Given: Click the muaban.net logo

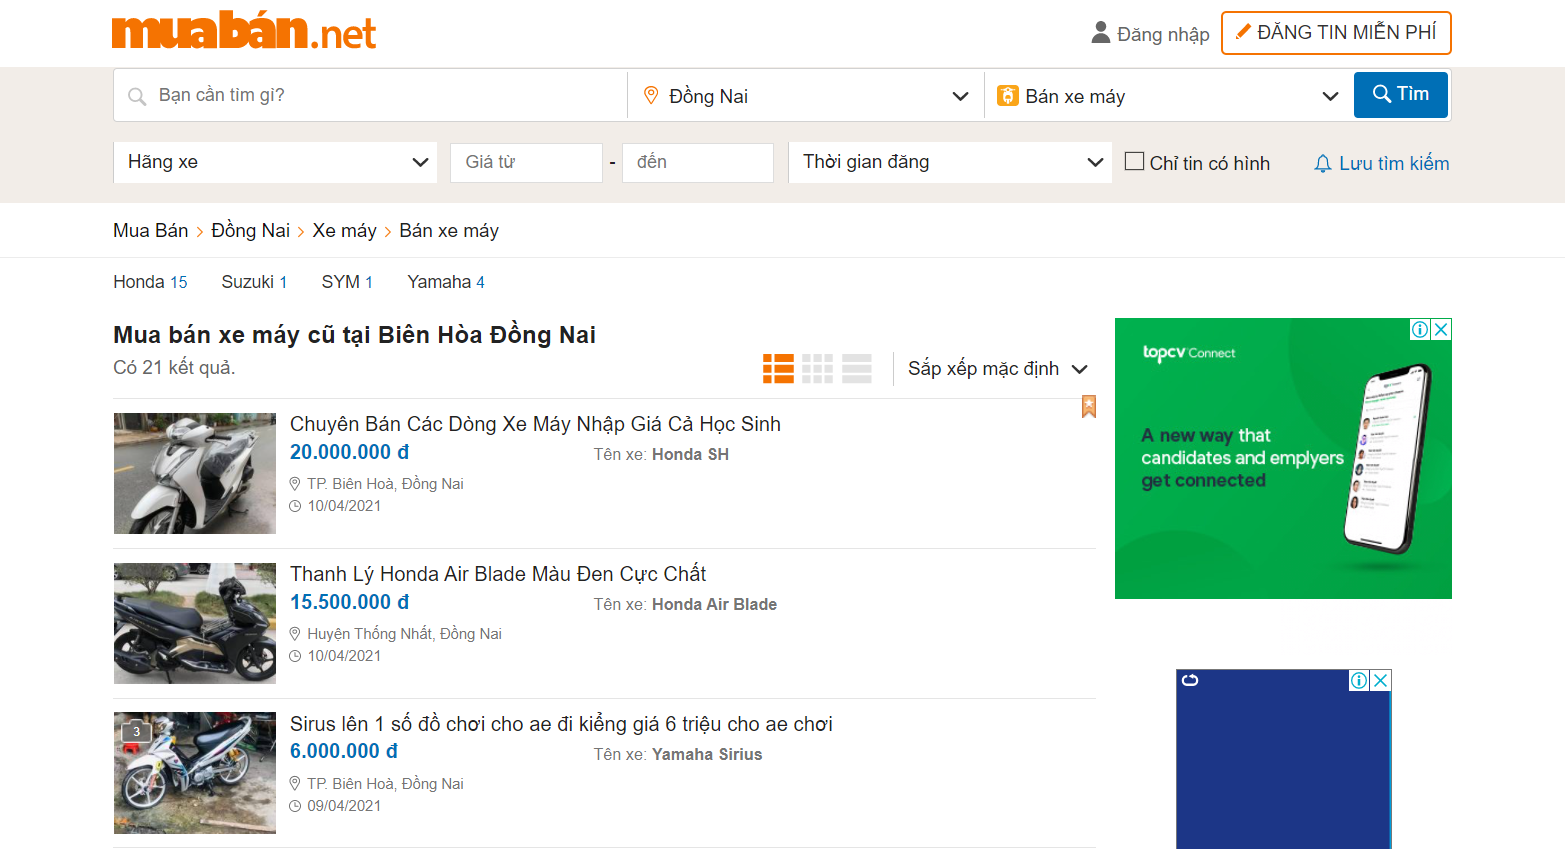Looking at the screenshot, I should [244, 31].
